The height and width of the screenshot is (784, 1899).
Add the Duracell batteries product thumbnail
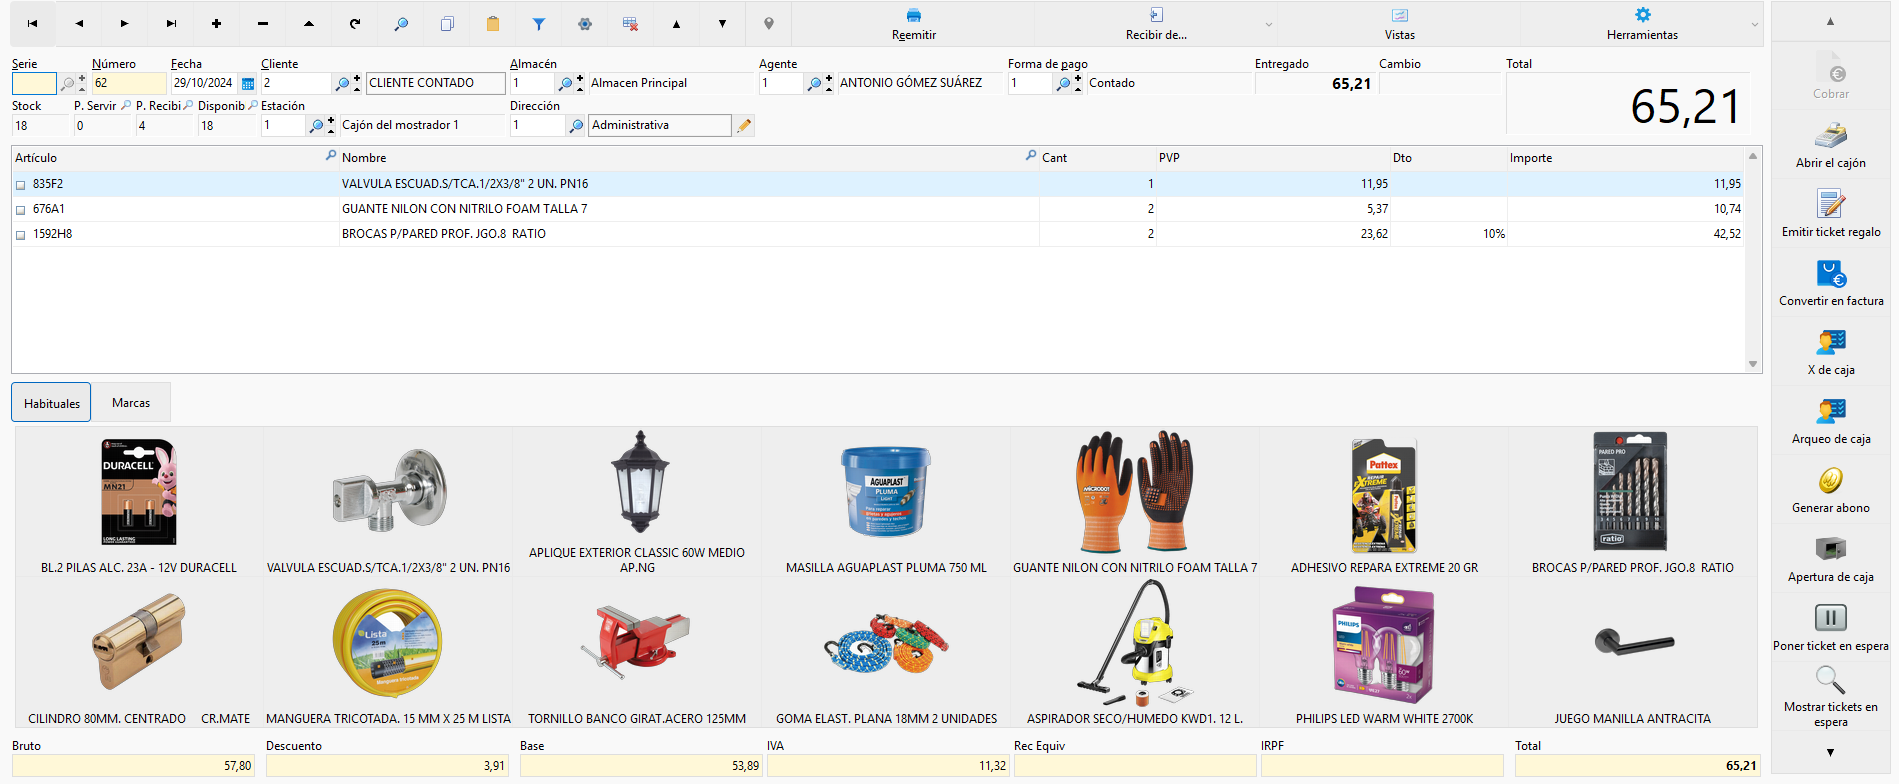pos(139,502)
